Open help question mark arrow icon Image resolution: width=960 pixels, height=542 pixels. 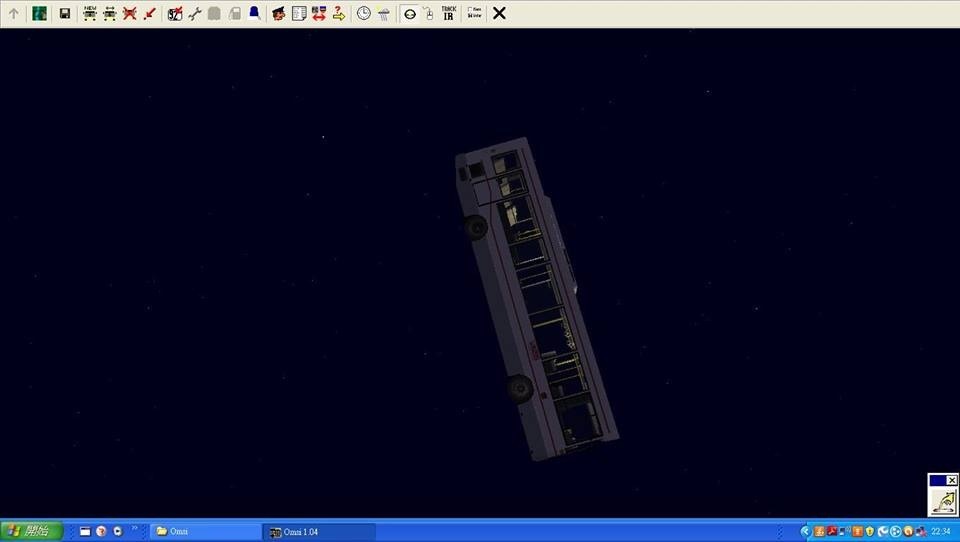tap(339, 13)
